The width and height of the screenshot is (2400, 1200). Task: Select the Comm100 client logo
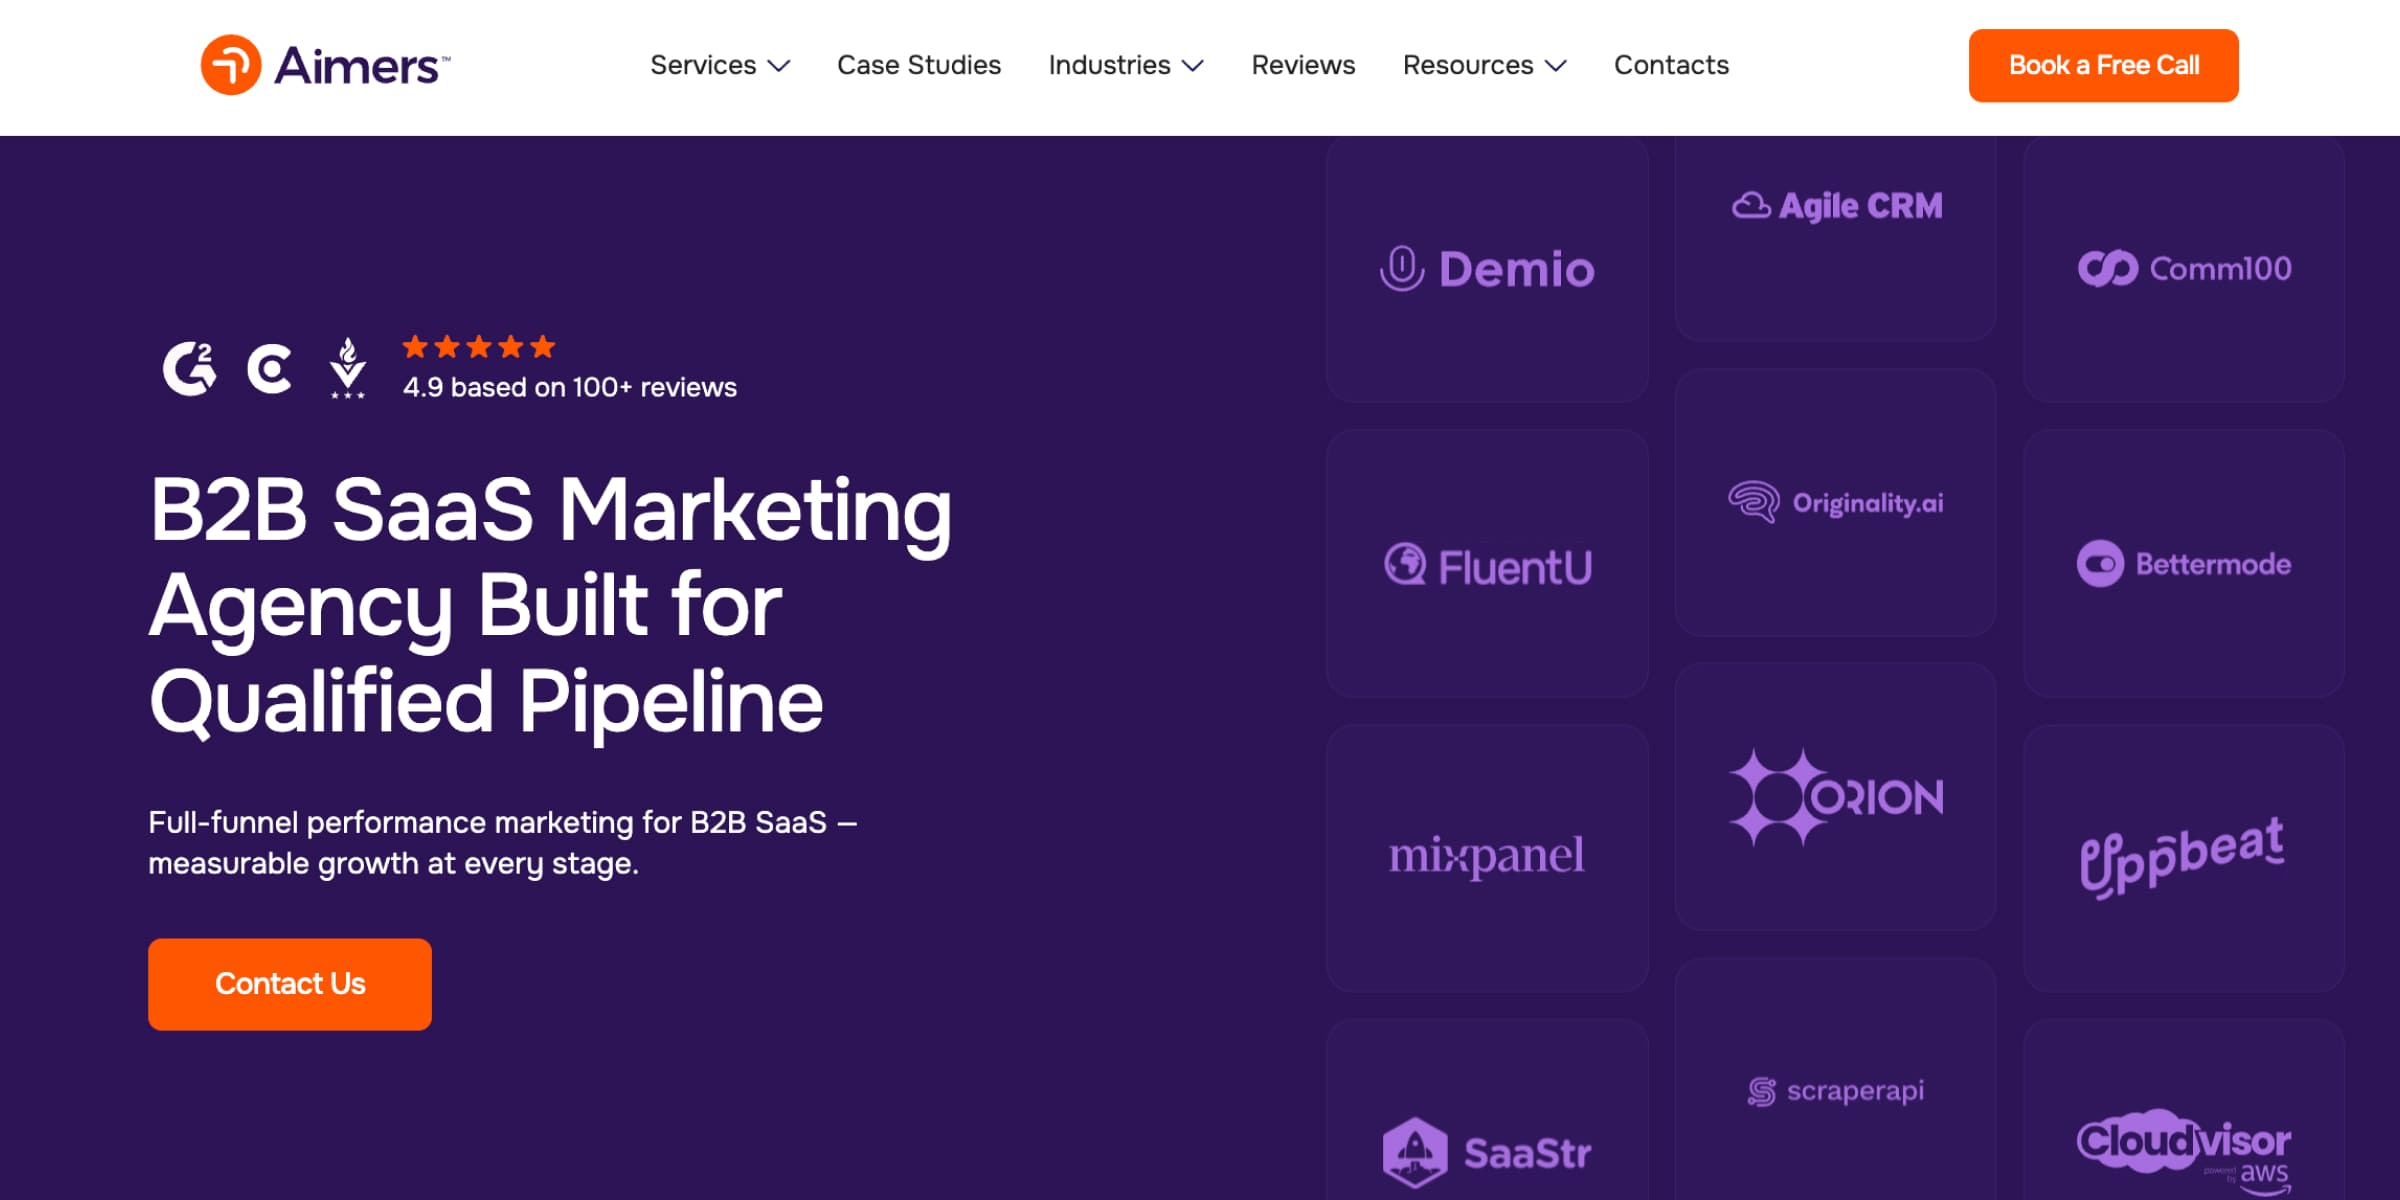click(2185, 268)
